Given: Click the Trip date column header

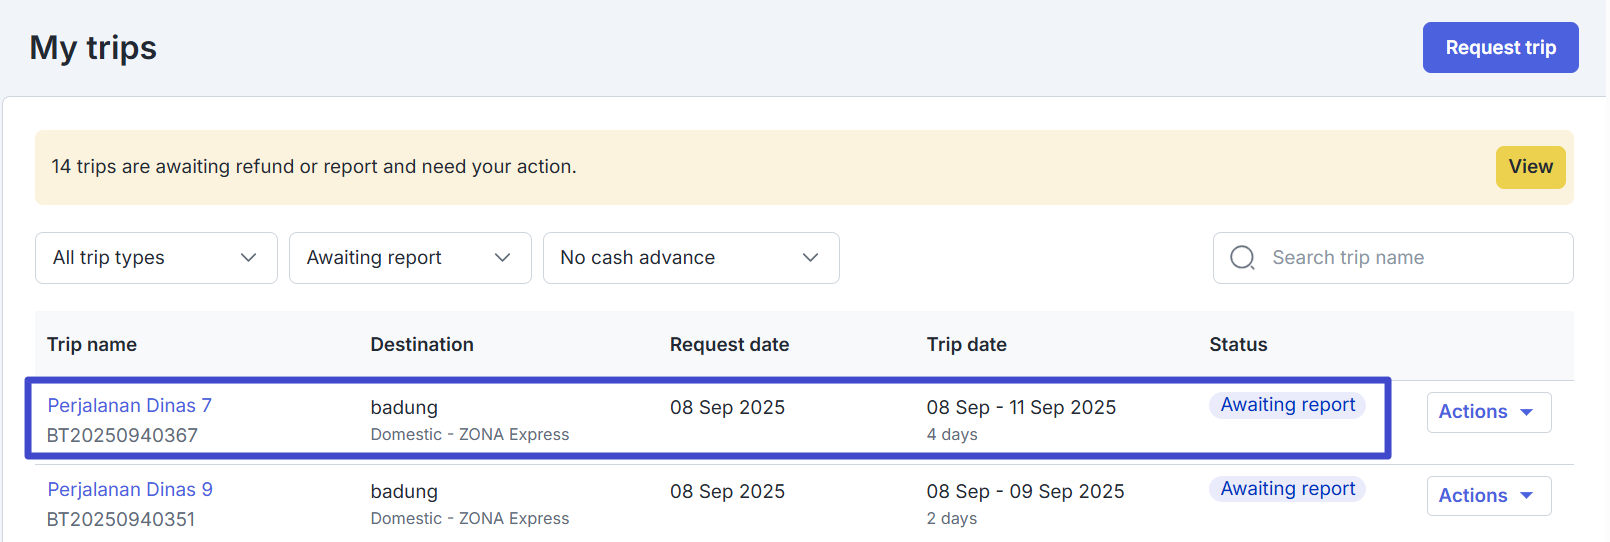Looking at the screenshot, I should pos(966,345).
